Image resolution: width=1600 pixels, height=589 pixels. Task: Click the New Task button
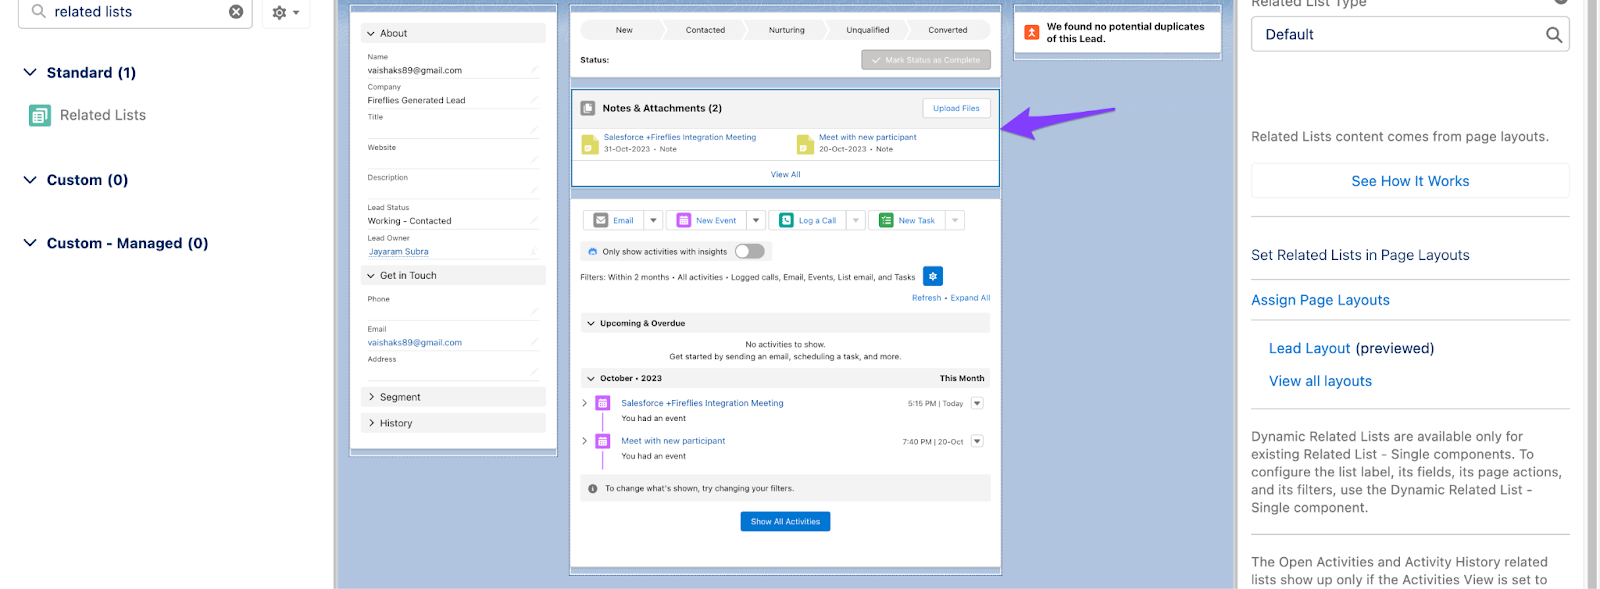point(907,220)
